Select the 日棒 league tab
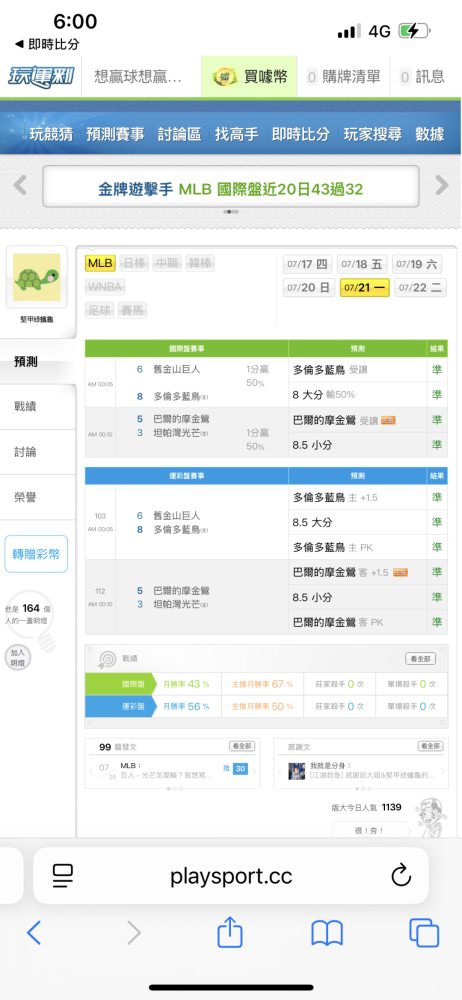462x1000 pixels. point(134,263)
